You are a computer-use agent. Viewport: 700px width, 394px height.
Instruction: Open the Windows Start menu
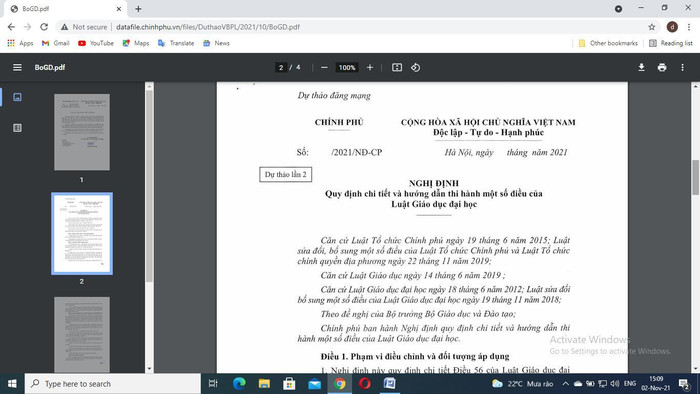coord(12,384)
